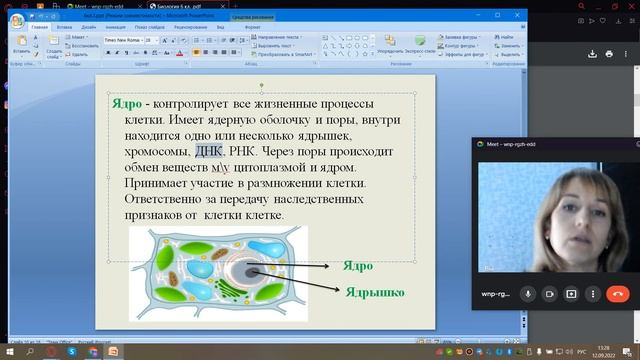The width and height of the screenshot is (640, 360).
Task: Toggle Italic formatting
Action: pos(117,53)
